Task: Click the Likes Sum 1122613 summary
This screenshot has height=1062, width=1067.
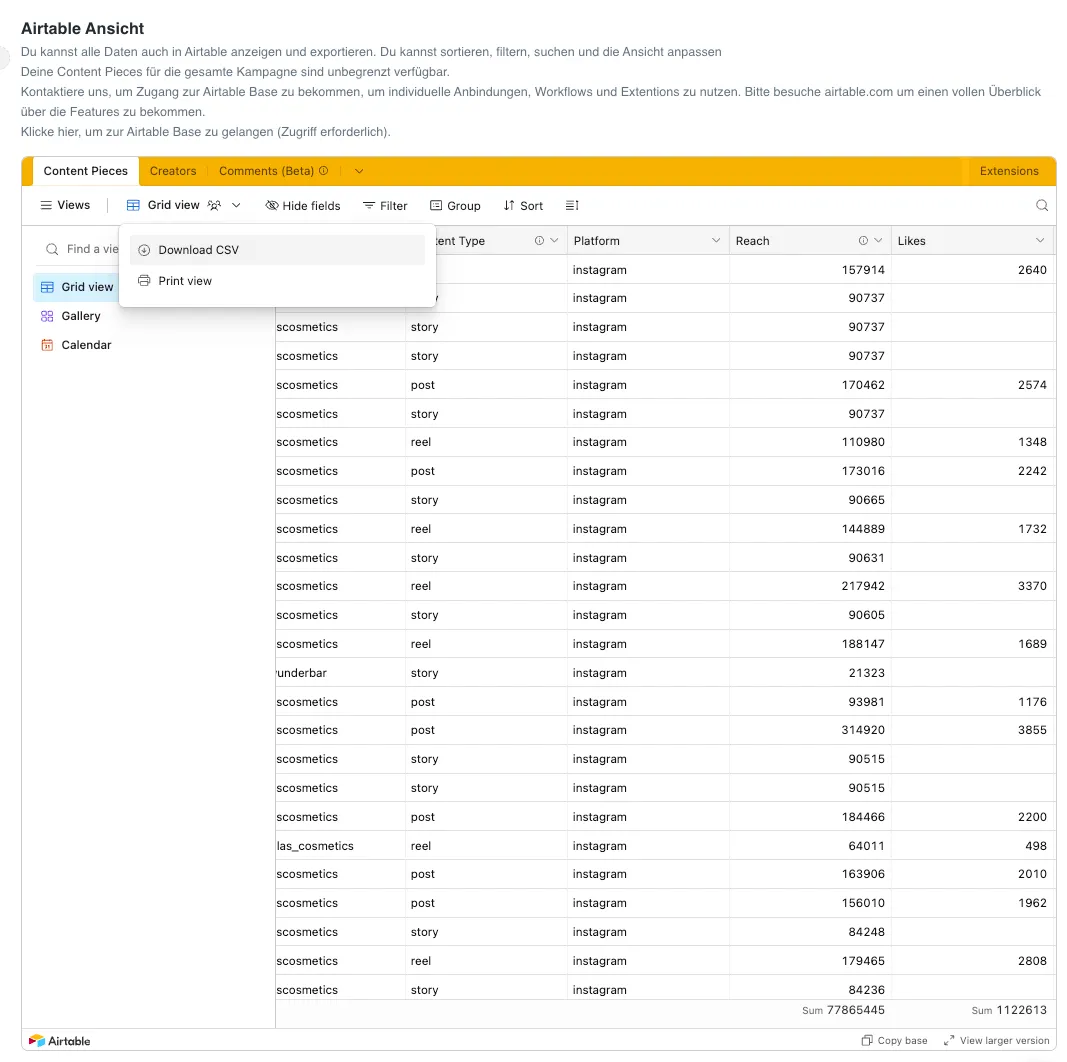Action: click(1009, 1010)
